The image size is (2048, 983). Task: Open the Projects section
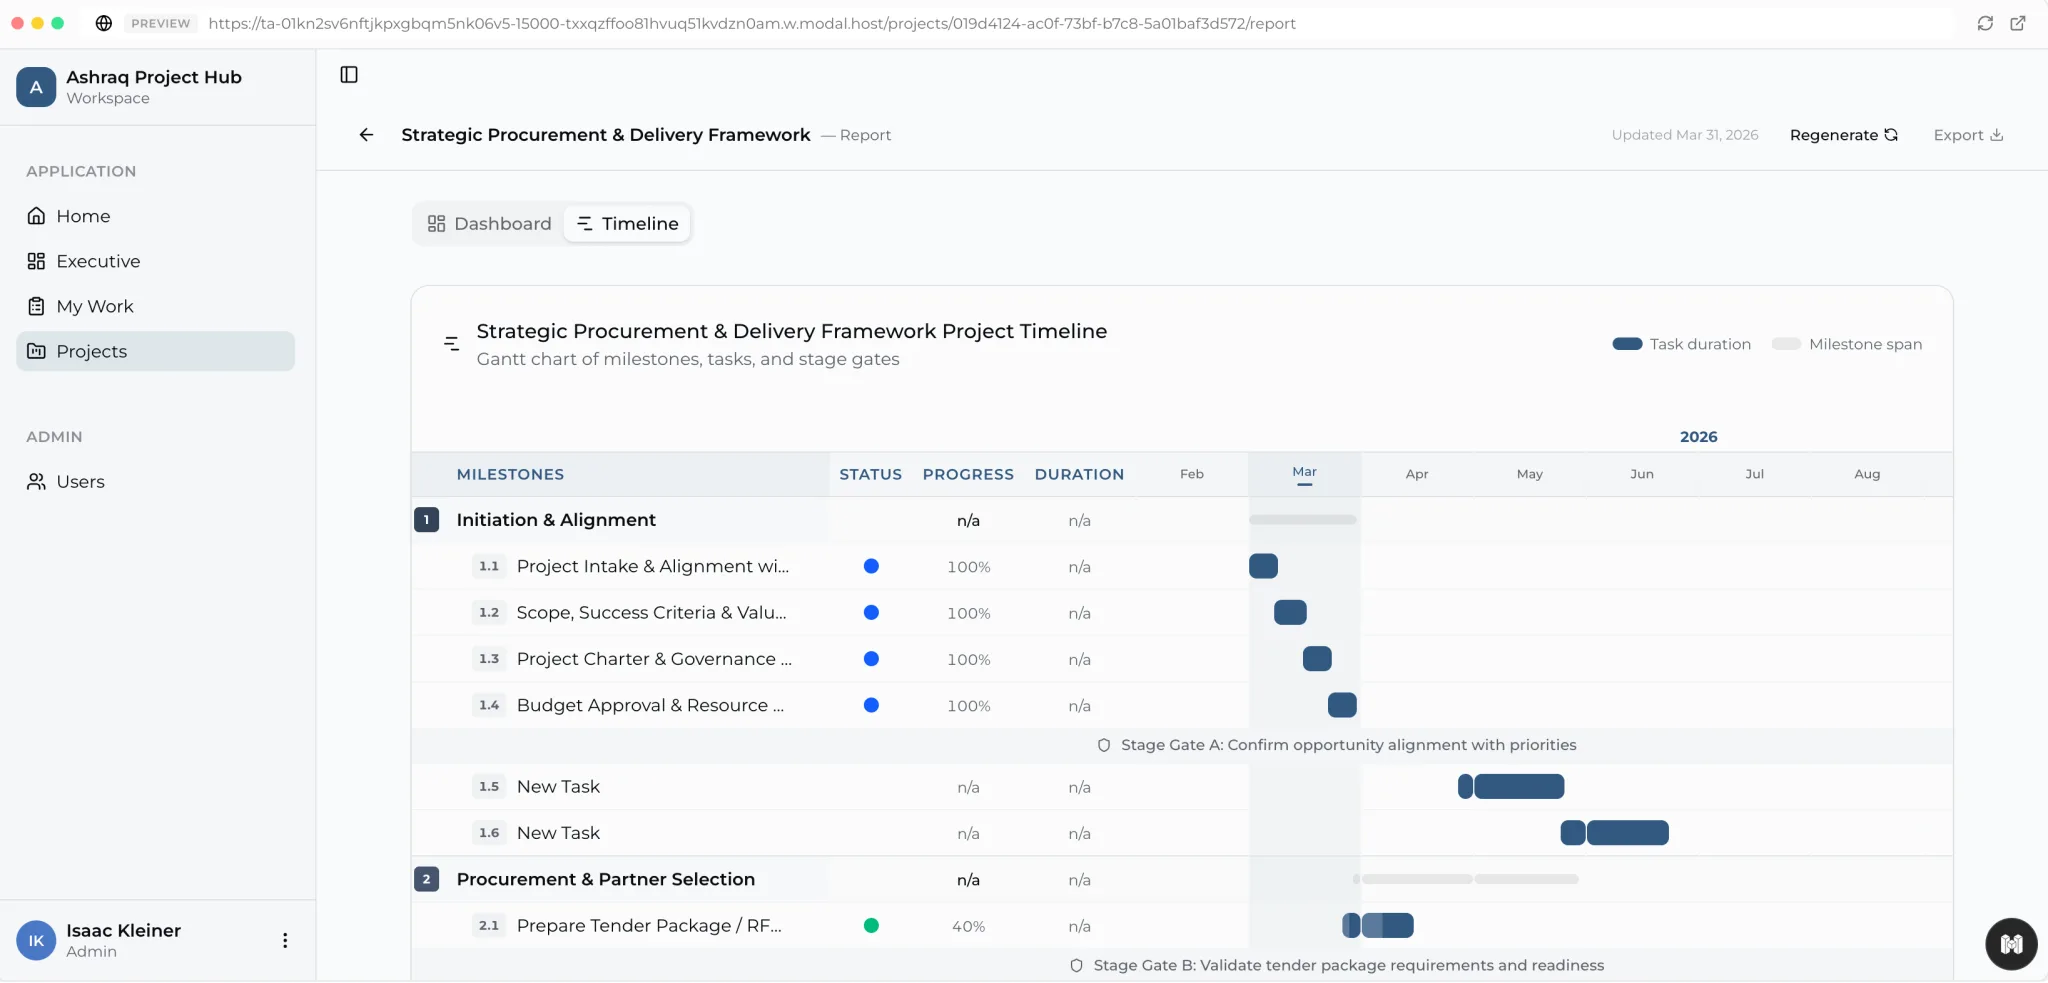pyautogui.click(x=156, y=351)
